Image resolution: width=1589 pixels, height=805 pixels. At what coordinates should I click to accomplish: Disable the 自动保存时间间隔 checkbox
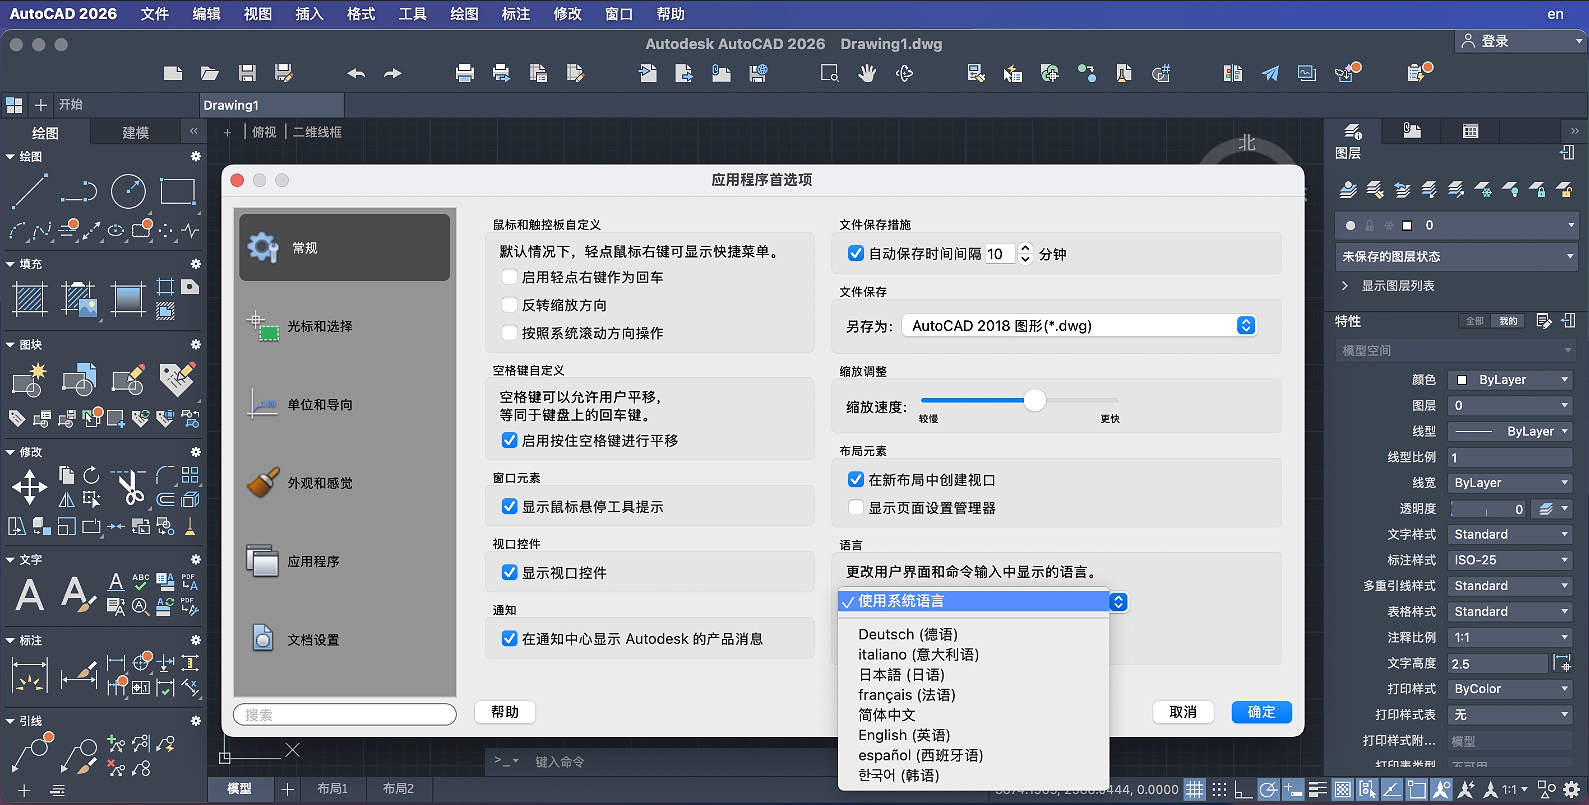click(x=856, y=254)
